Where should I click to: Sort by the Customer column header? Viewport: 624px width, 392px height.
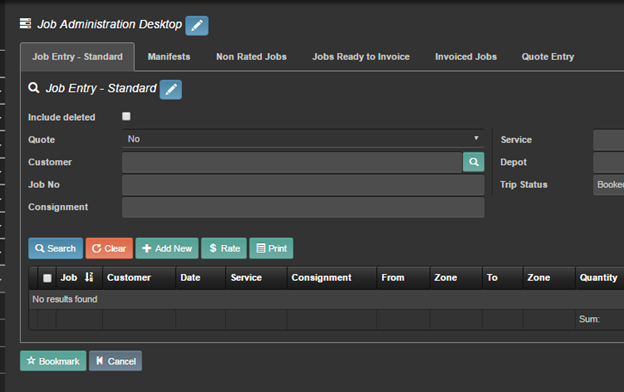pos(139,278)
